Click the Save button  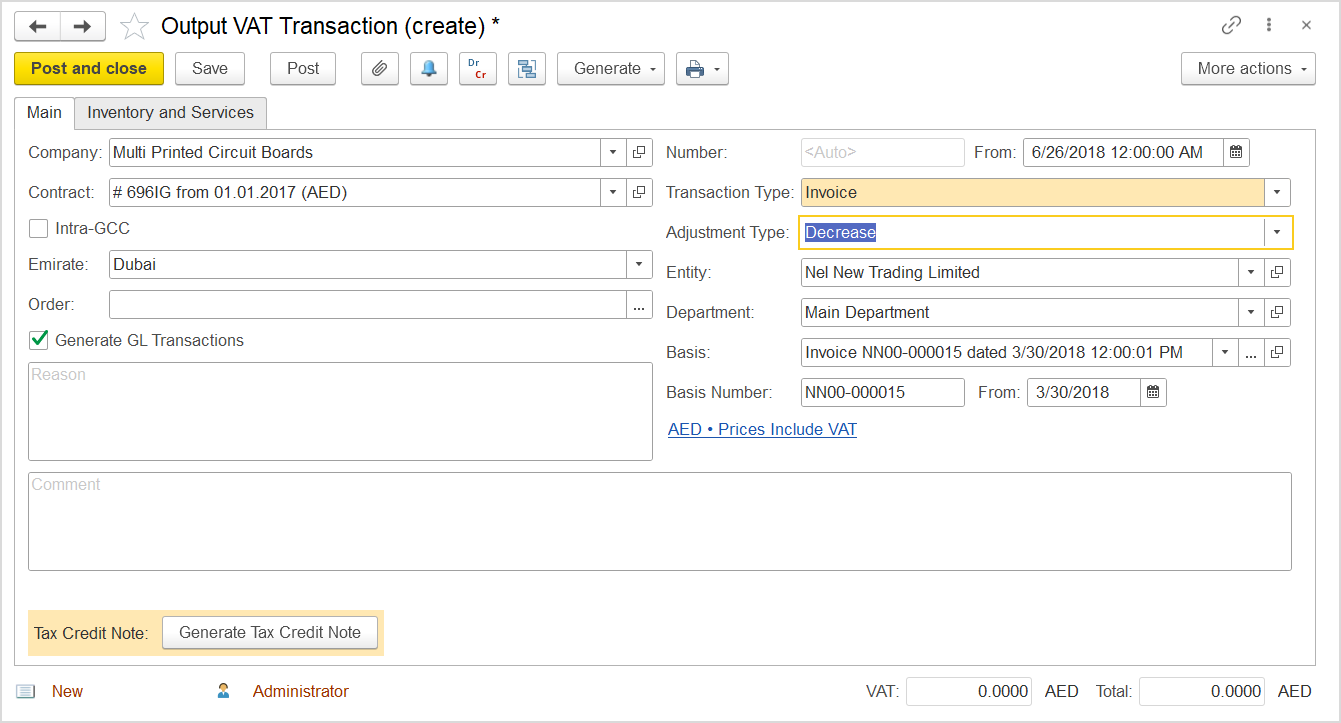(210, 69)
